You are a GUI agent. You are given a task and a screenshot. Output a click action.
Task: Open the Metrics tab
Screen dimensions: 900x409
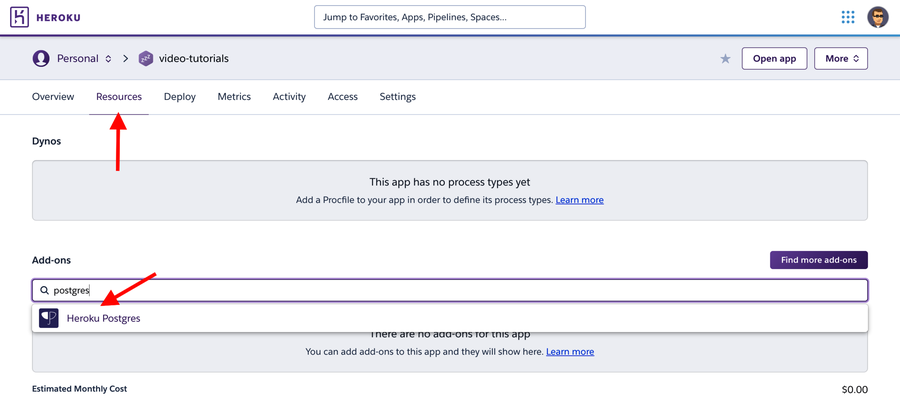coord(234,97)
